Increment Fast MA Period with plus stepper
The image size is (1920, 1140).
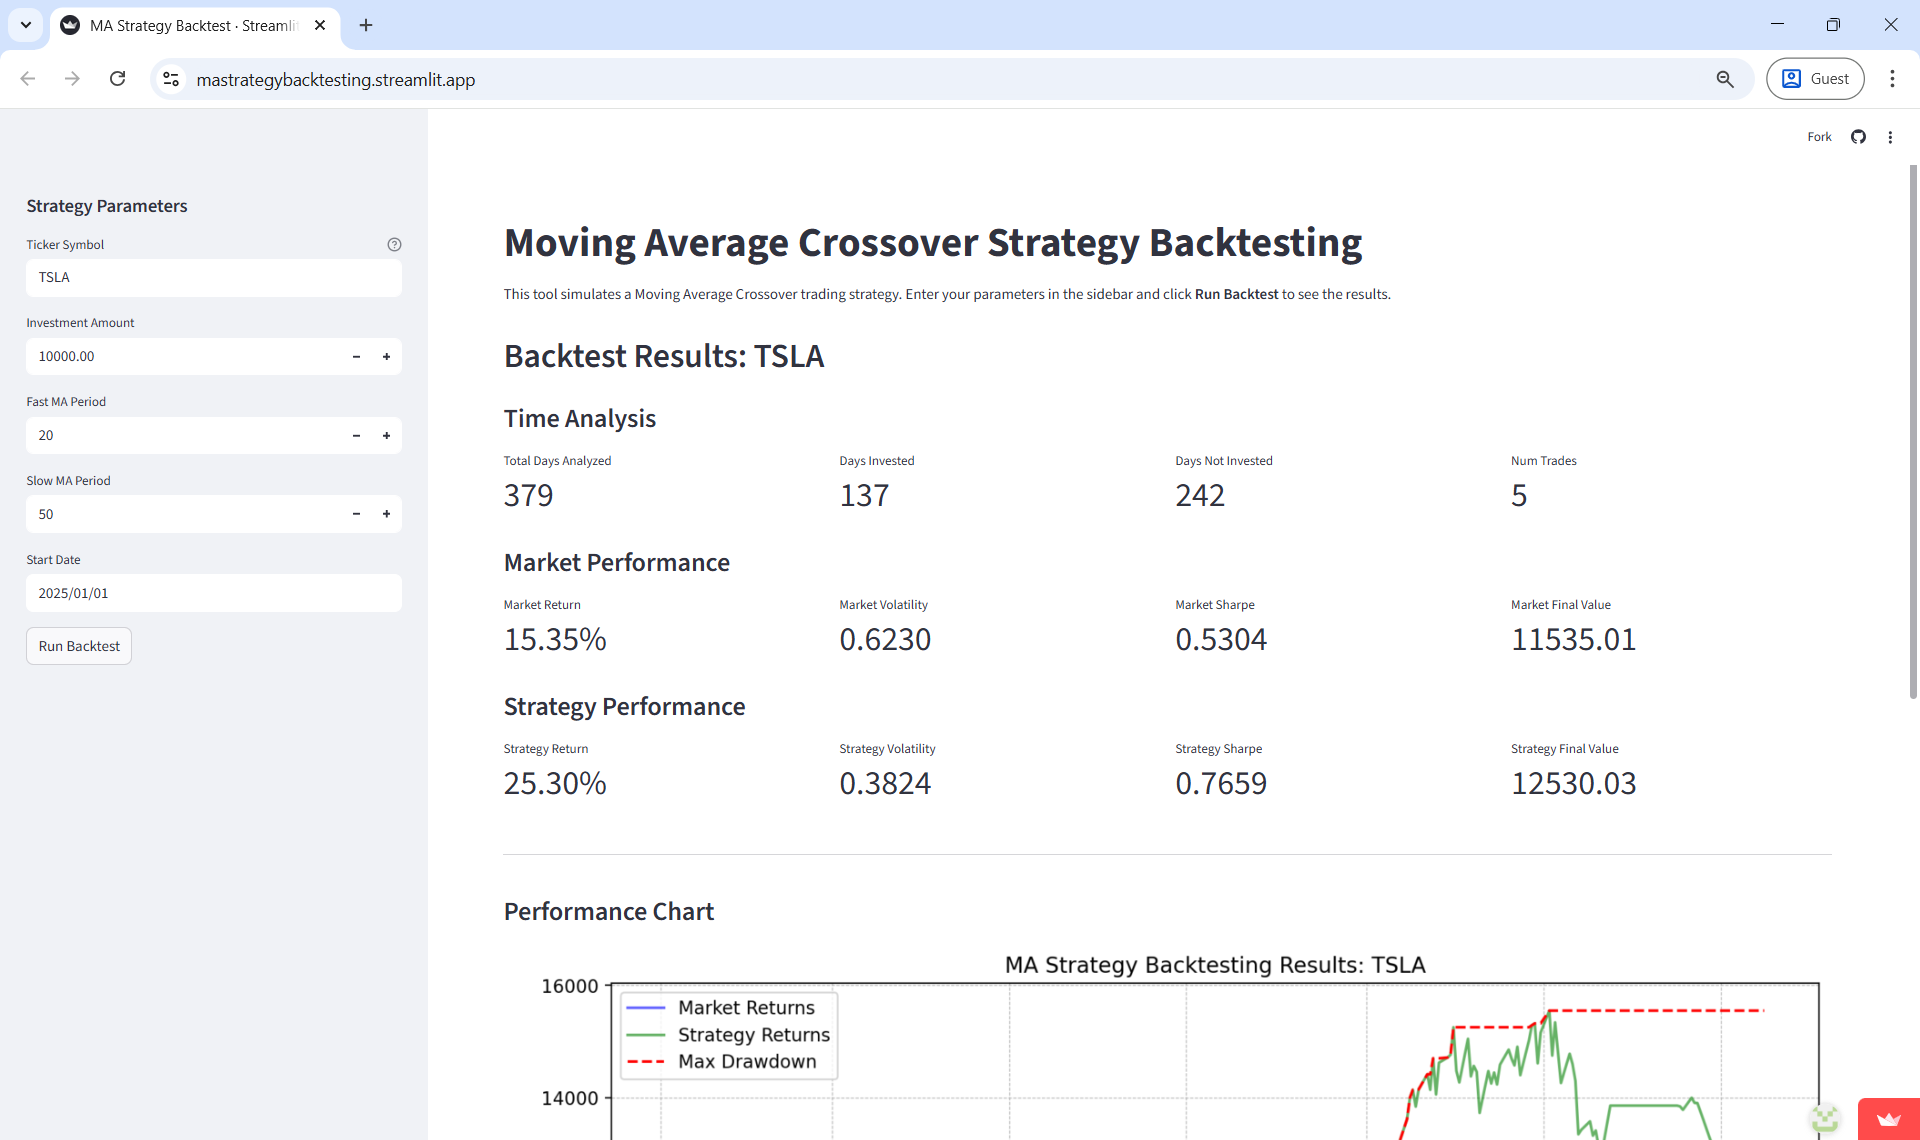(x=387, y=435)
